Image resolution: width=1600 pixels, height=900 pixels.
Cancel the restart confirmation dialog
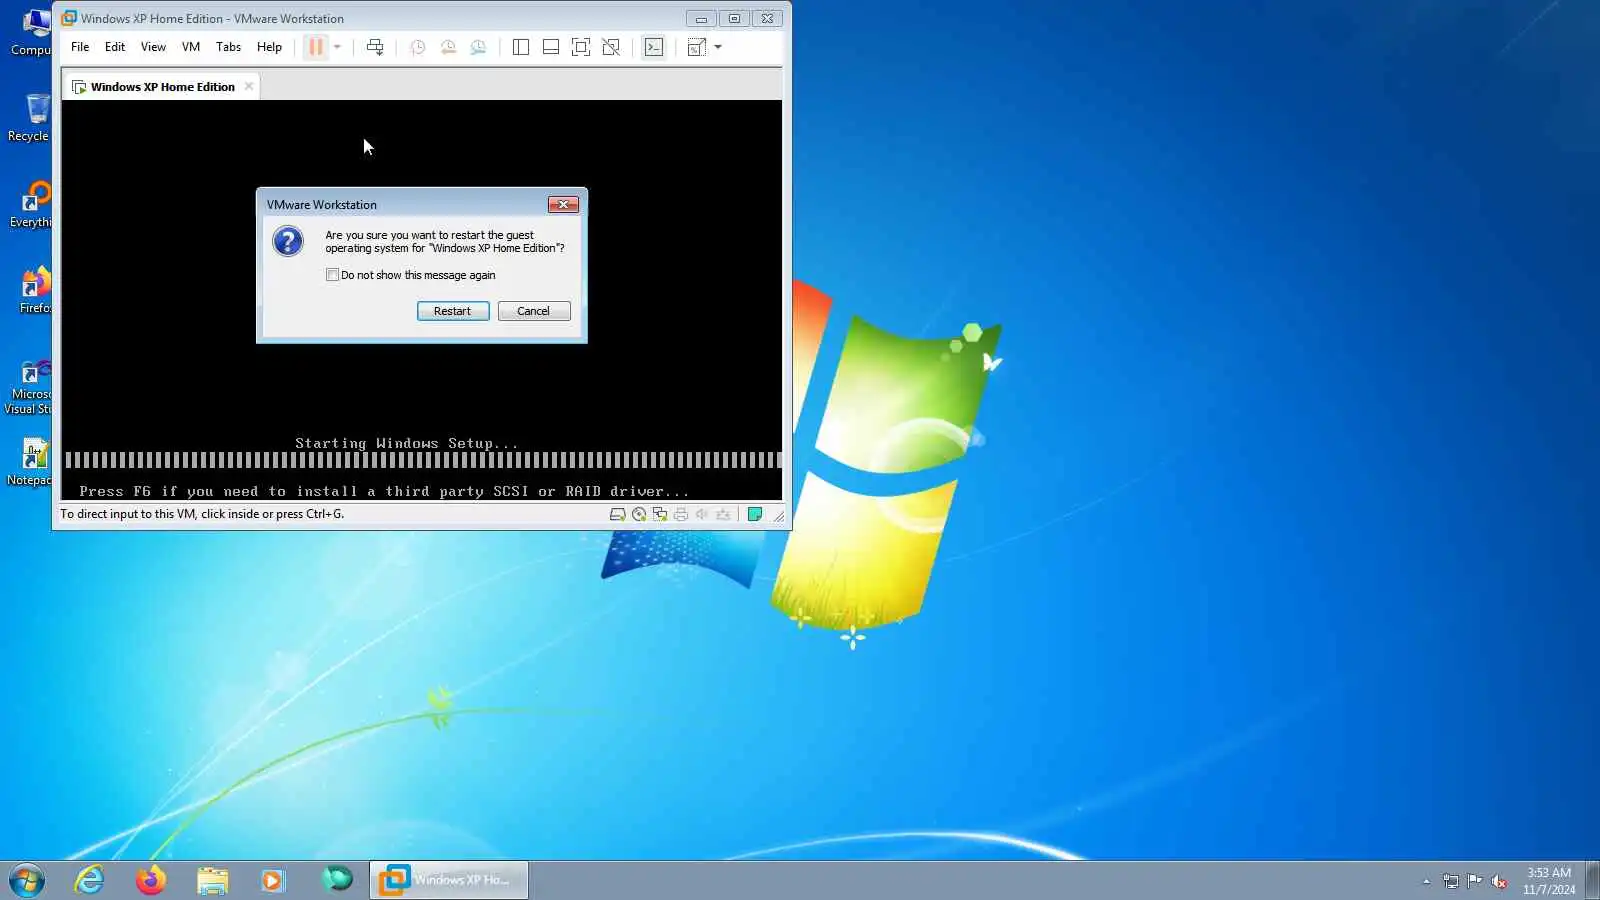click(534, 311)
